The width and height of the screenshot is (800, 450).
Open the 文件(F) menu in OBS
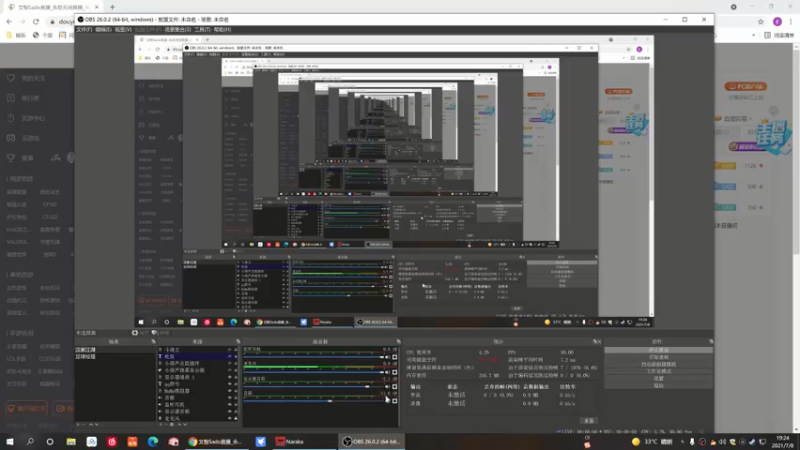pos(84,30)
